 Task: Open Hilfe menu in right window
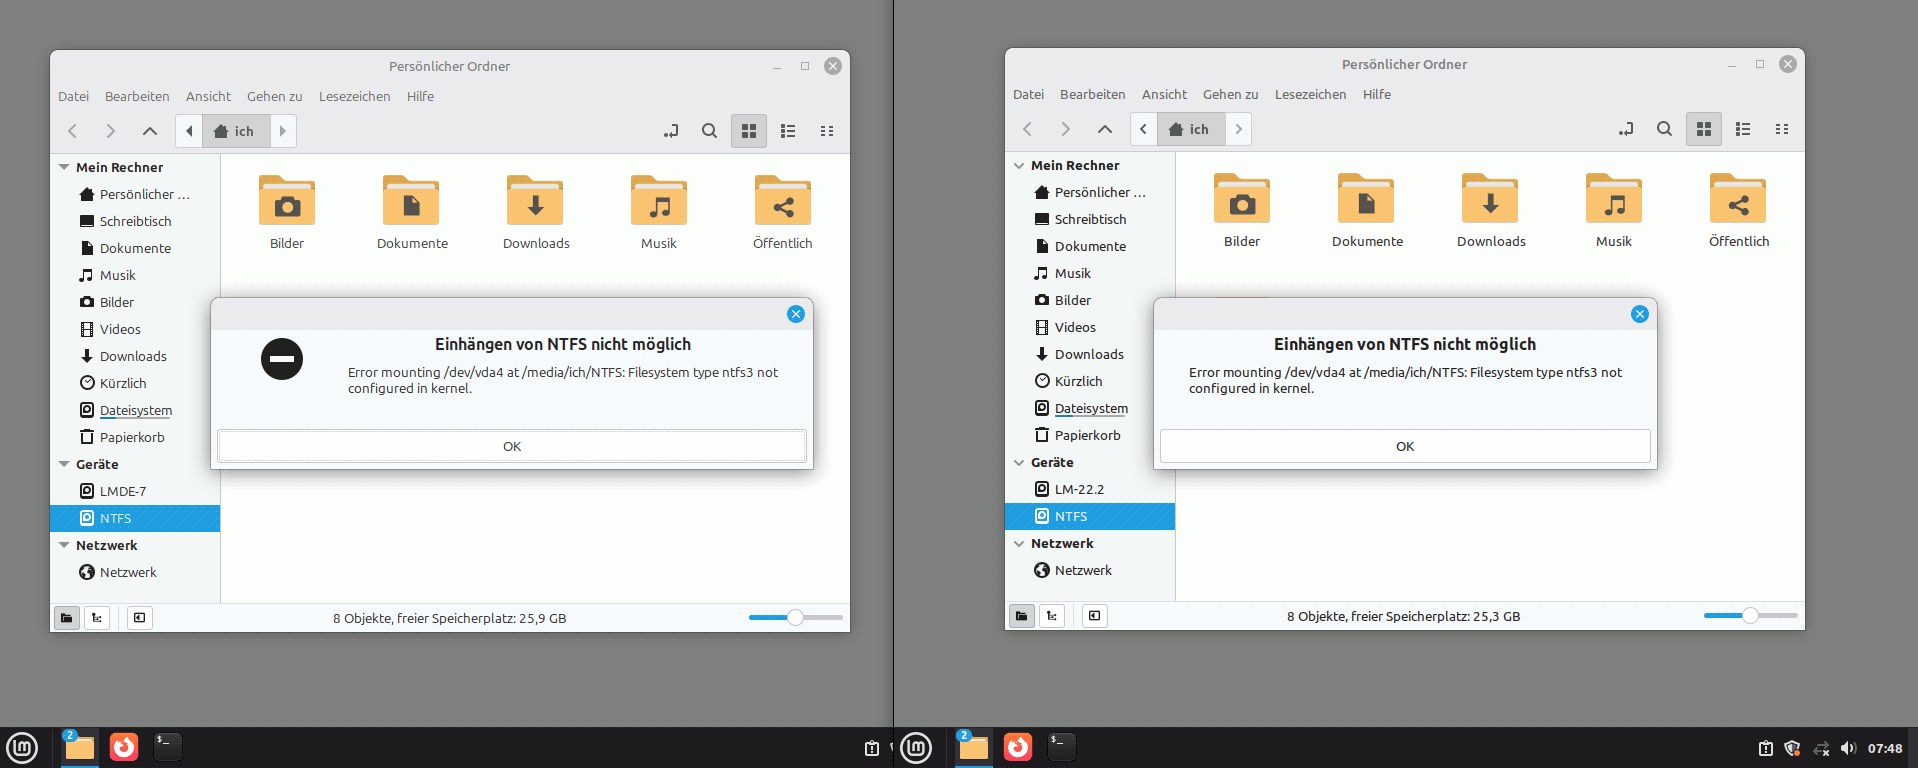coord(1376,94)
